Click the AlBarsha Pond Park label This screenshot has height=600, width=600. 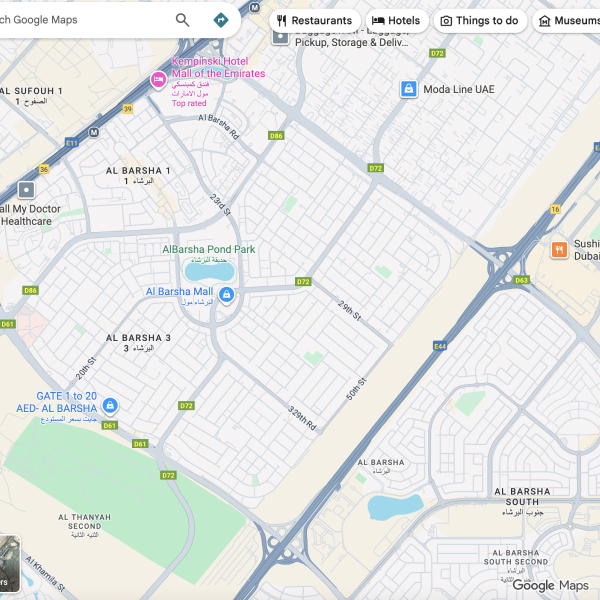click(x=209, y=249)
